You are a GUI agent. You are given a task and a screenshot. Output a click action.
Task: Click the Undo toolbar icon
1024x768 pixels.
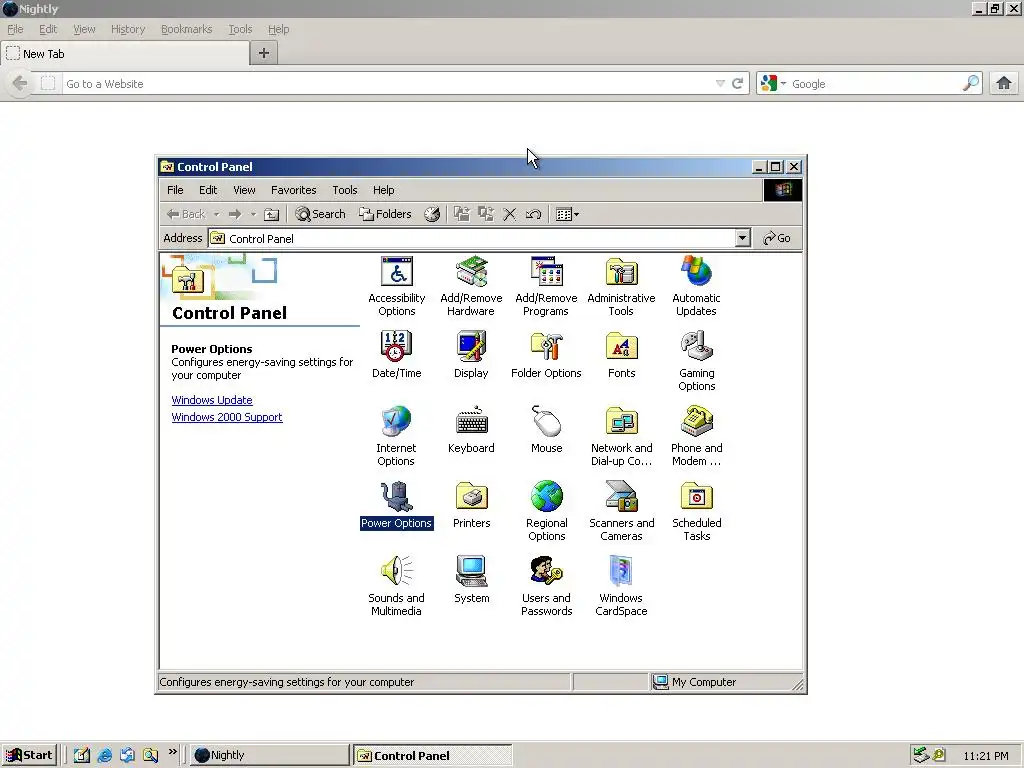tap(534, 214)
